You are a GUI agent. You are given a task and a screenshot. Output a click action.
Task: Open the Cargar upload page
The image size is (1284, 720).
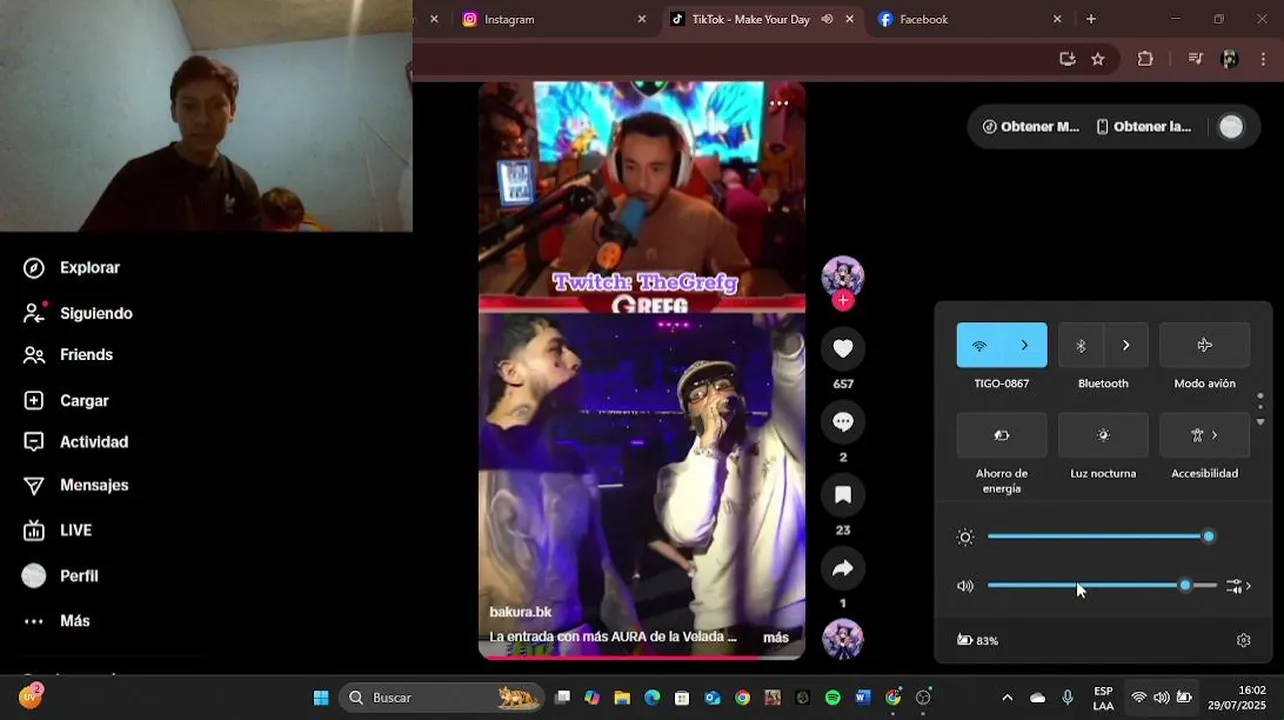pos(66,401)
